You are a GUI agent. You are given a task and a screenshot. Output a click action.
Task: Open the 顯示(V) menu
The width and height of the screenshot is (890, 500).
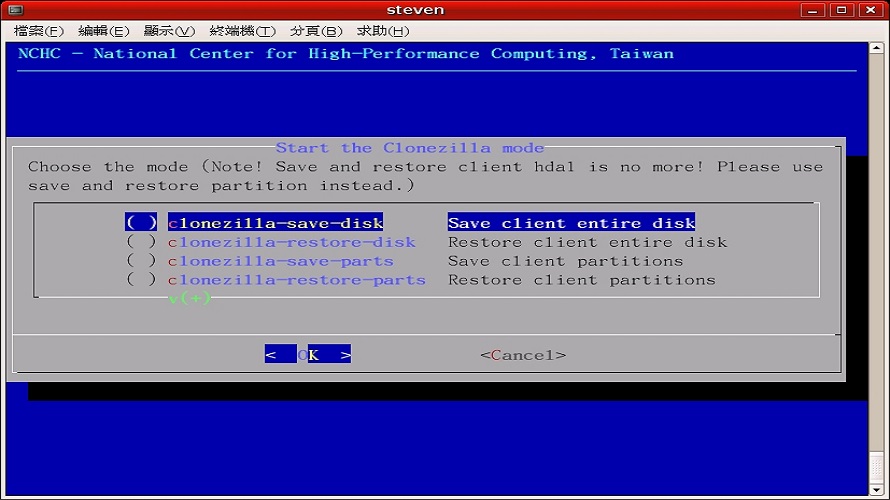169,31
